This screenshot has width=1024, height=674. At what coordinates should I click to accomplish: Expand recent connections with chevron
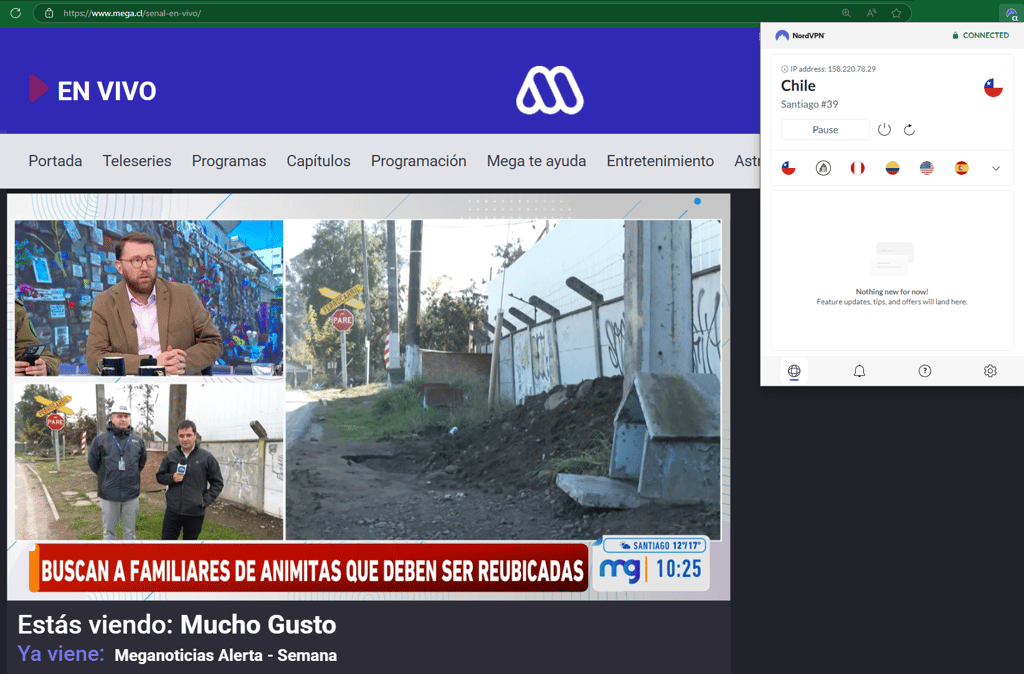tap(996, 168)
